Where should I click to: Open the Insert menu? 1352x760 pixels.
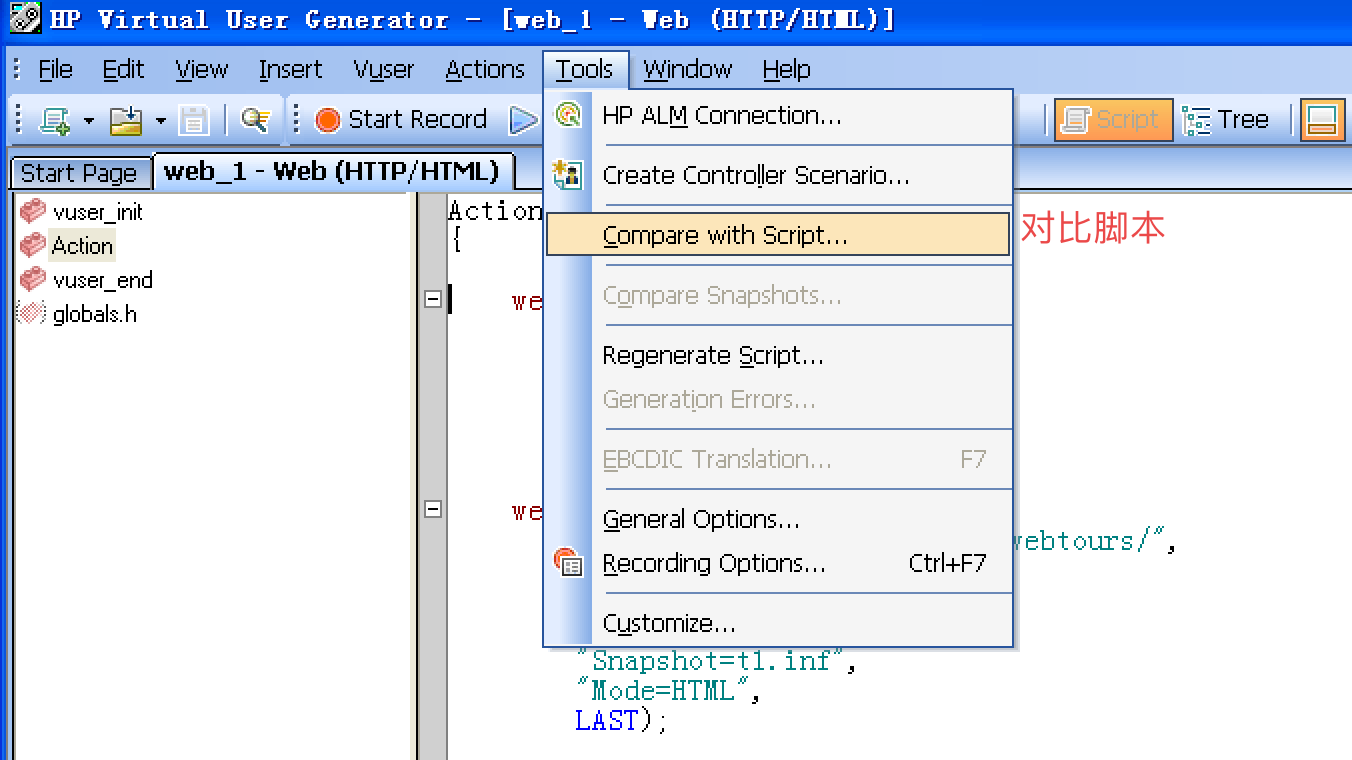click(290, 70)
